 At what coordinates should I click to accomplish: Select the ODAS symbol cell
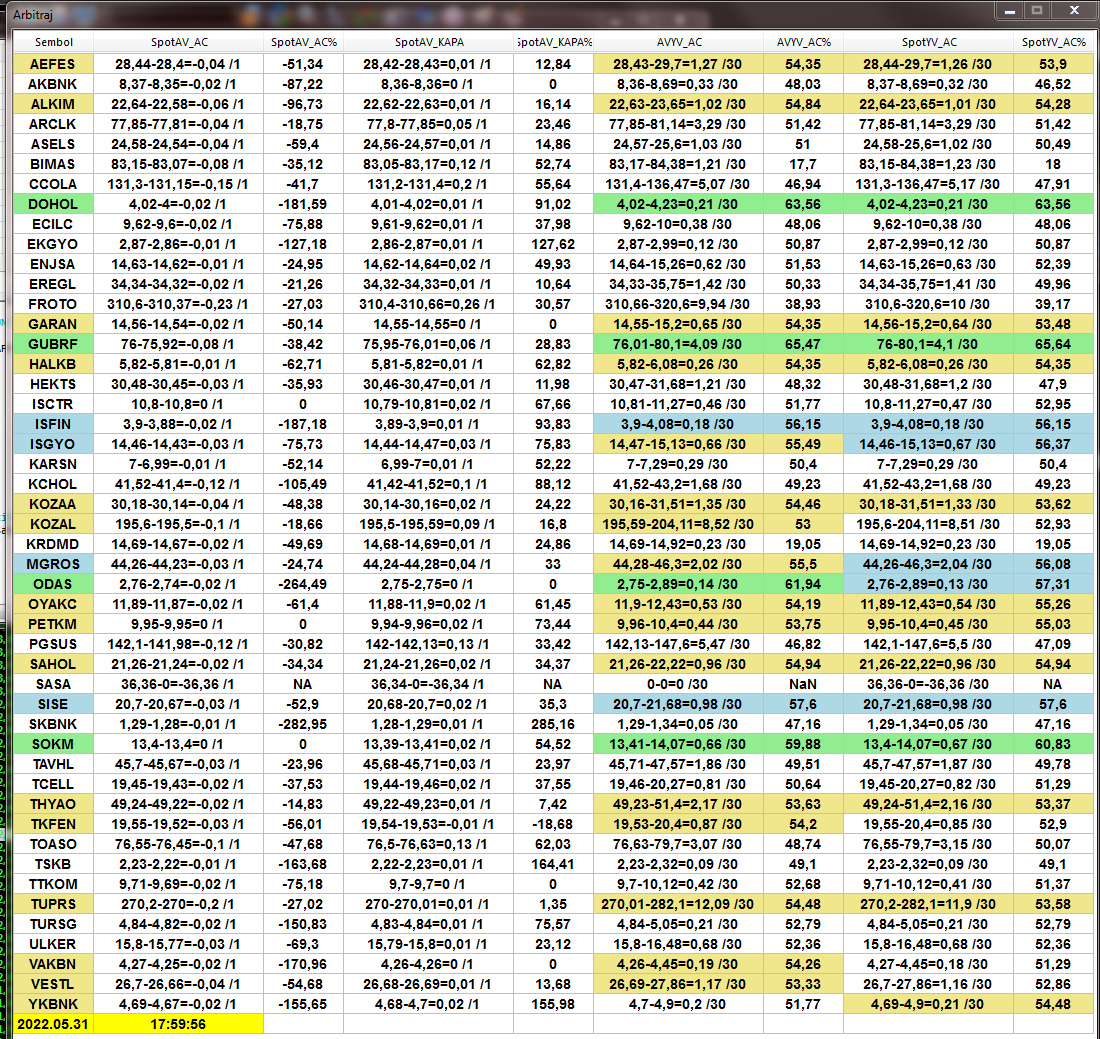pos(53,584)
